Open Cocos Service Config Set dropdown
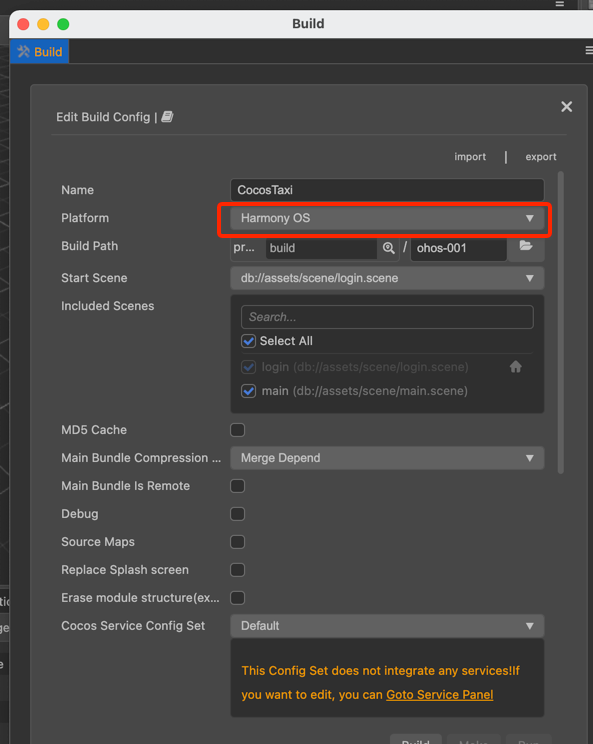Viewport: 593px width, 744px height. click(x=387, y=626)
